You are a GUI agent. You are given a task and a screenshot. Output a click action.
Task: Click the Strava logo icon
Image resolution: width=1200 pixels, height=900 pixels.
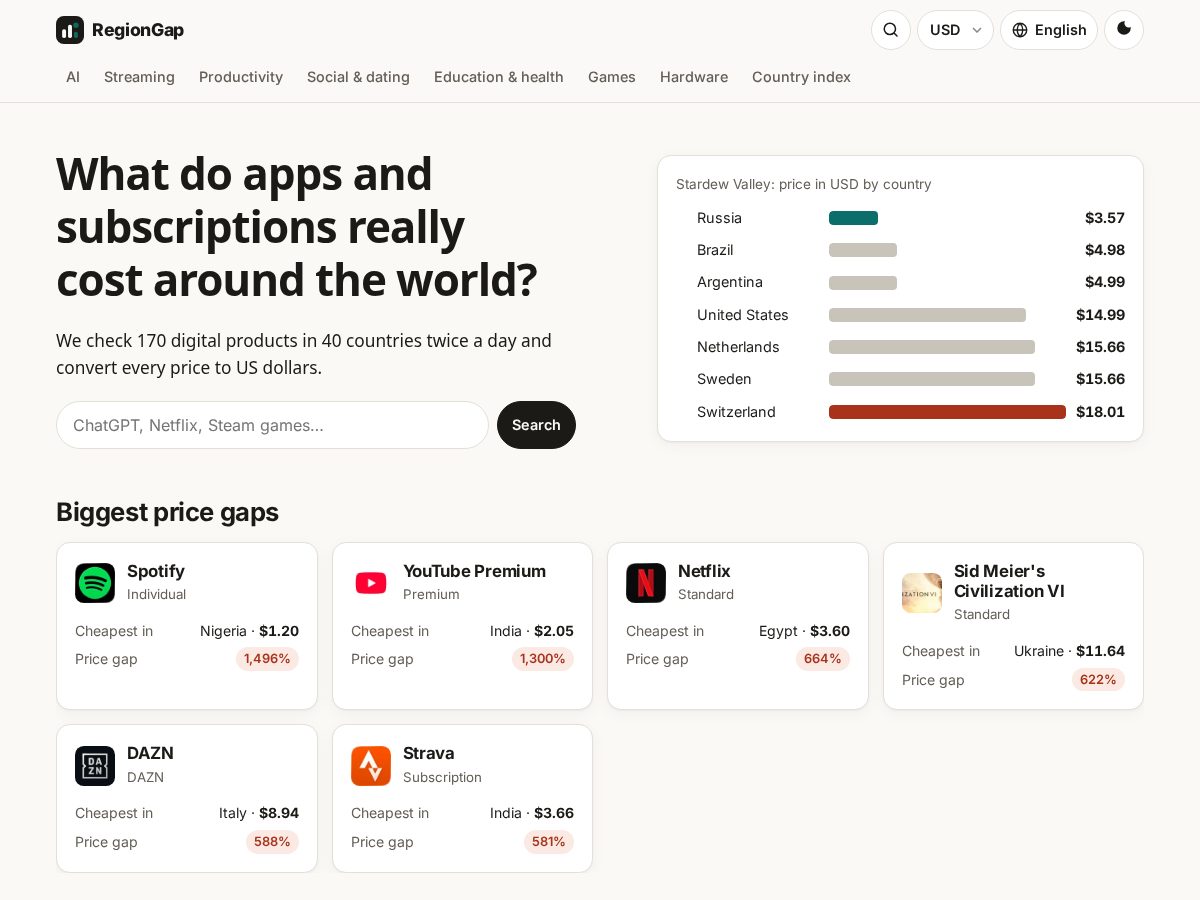[x=371, y=766]
